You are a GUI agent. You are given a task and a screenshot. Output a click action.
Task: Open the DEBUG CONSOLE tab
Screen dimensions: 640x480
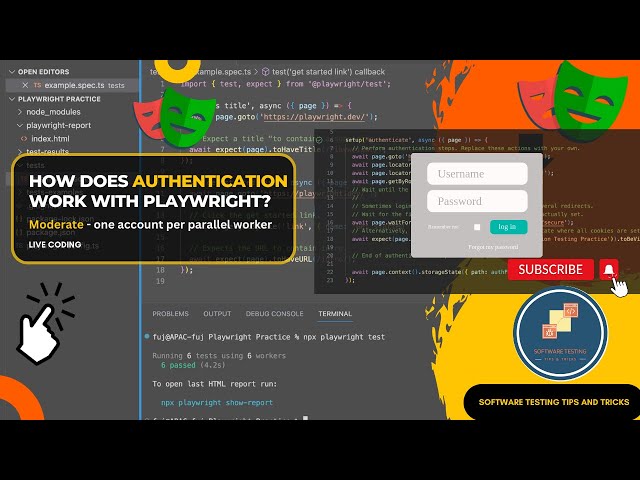(x=274, y=313)
